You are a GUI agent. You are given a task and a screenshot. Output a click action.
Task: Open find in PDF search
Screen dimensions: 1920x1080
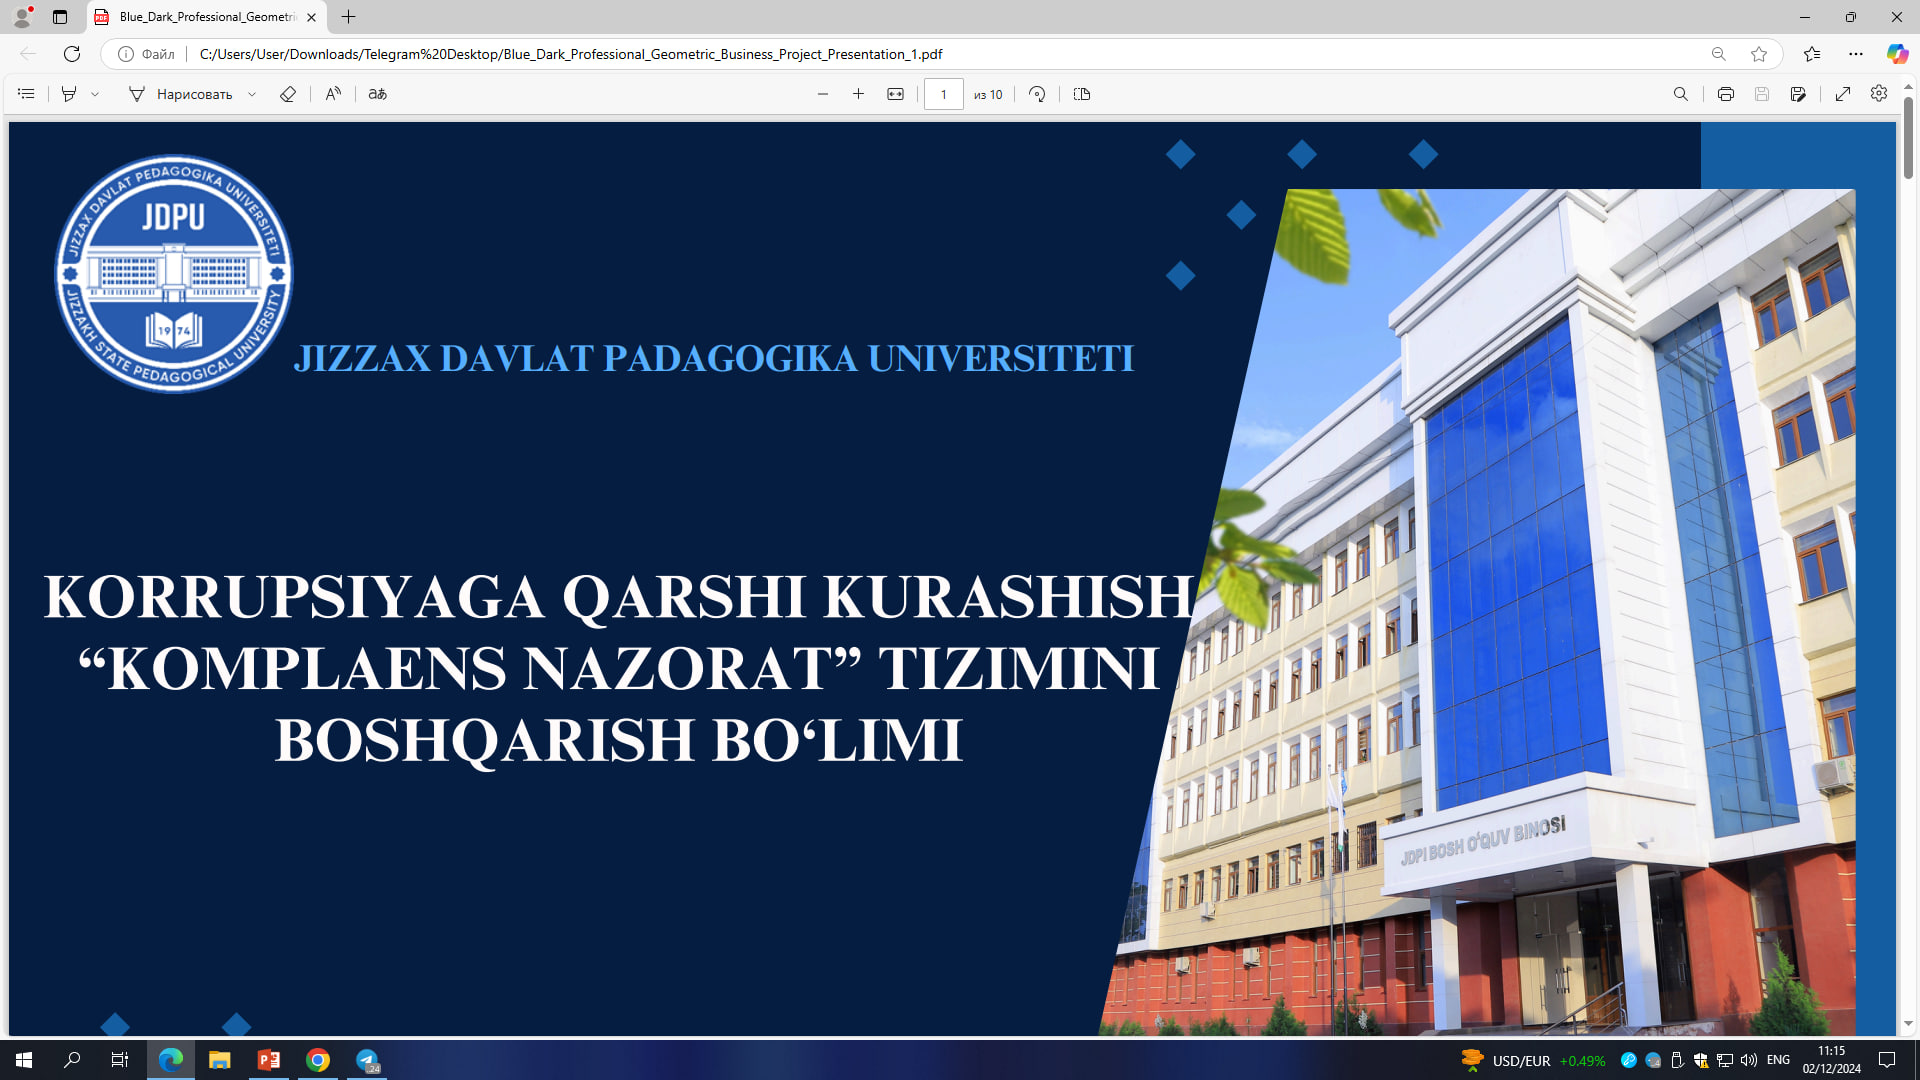point(1681,94)
